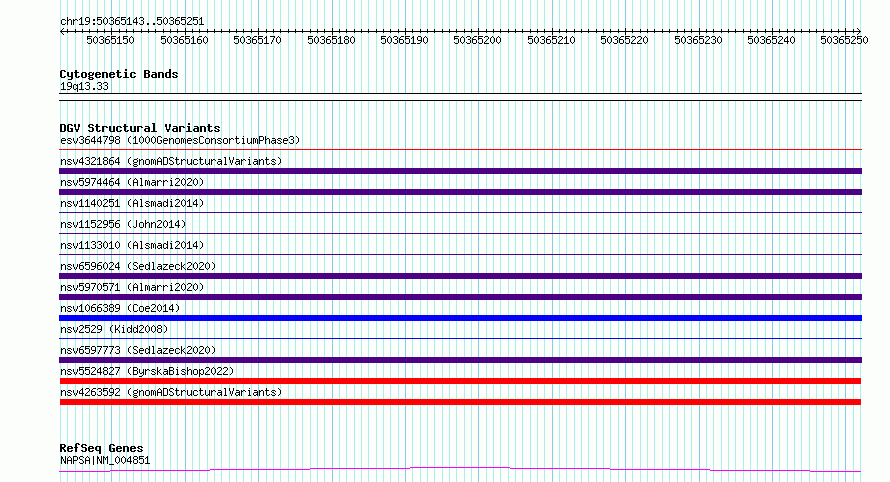Image resolution: width=890 pixels, height=482 pixels.
Task: Click the blue bar under nsv1066389
Action: [460, 318]
